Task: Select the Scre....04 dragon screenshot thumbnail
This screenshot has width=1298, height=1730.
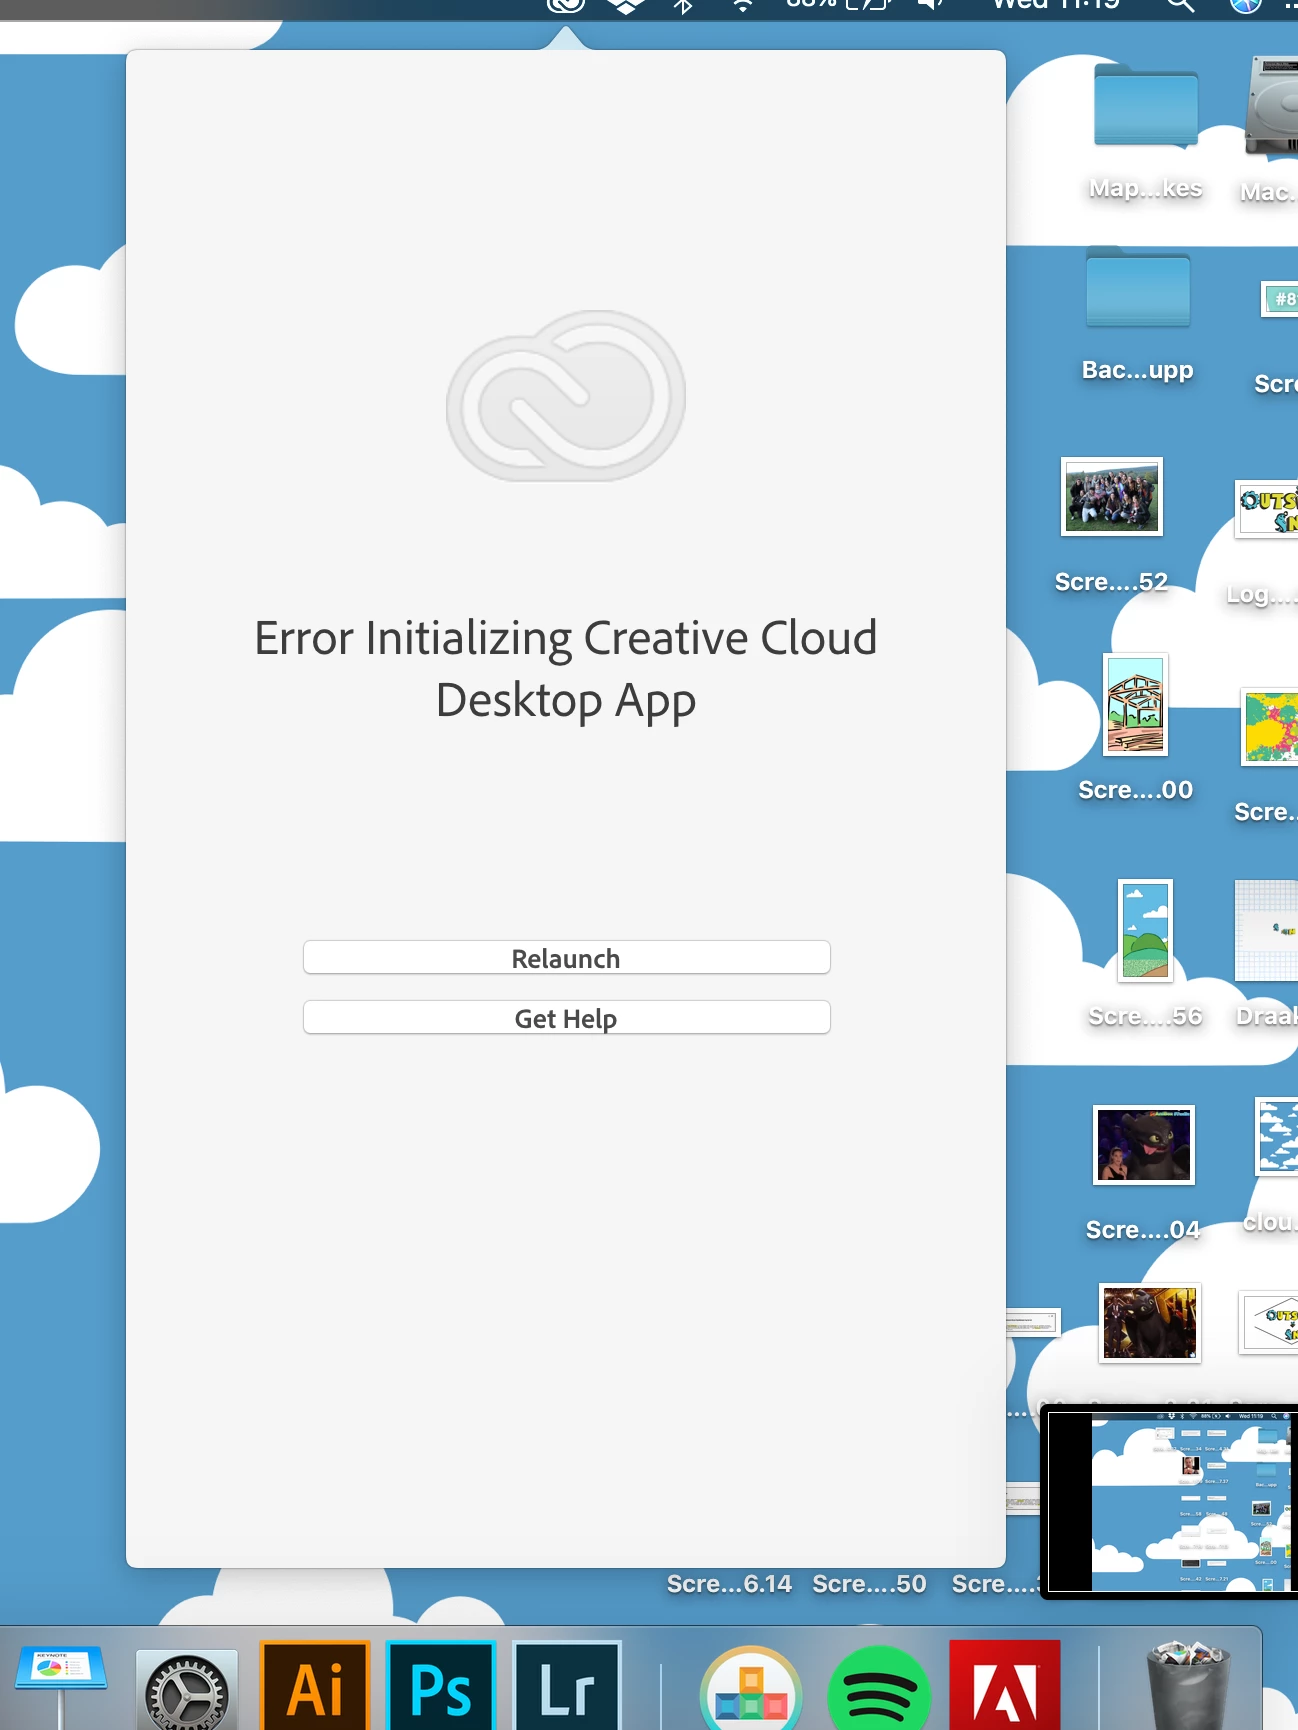Action: [x=1144, y=1145]
